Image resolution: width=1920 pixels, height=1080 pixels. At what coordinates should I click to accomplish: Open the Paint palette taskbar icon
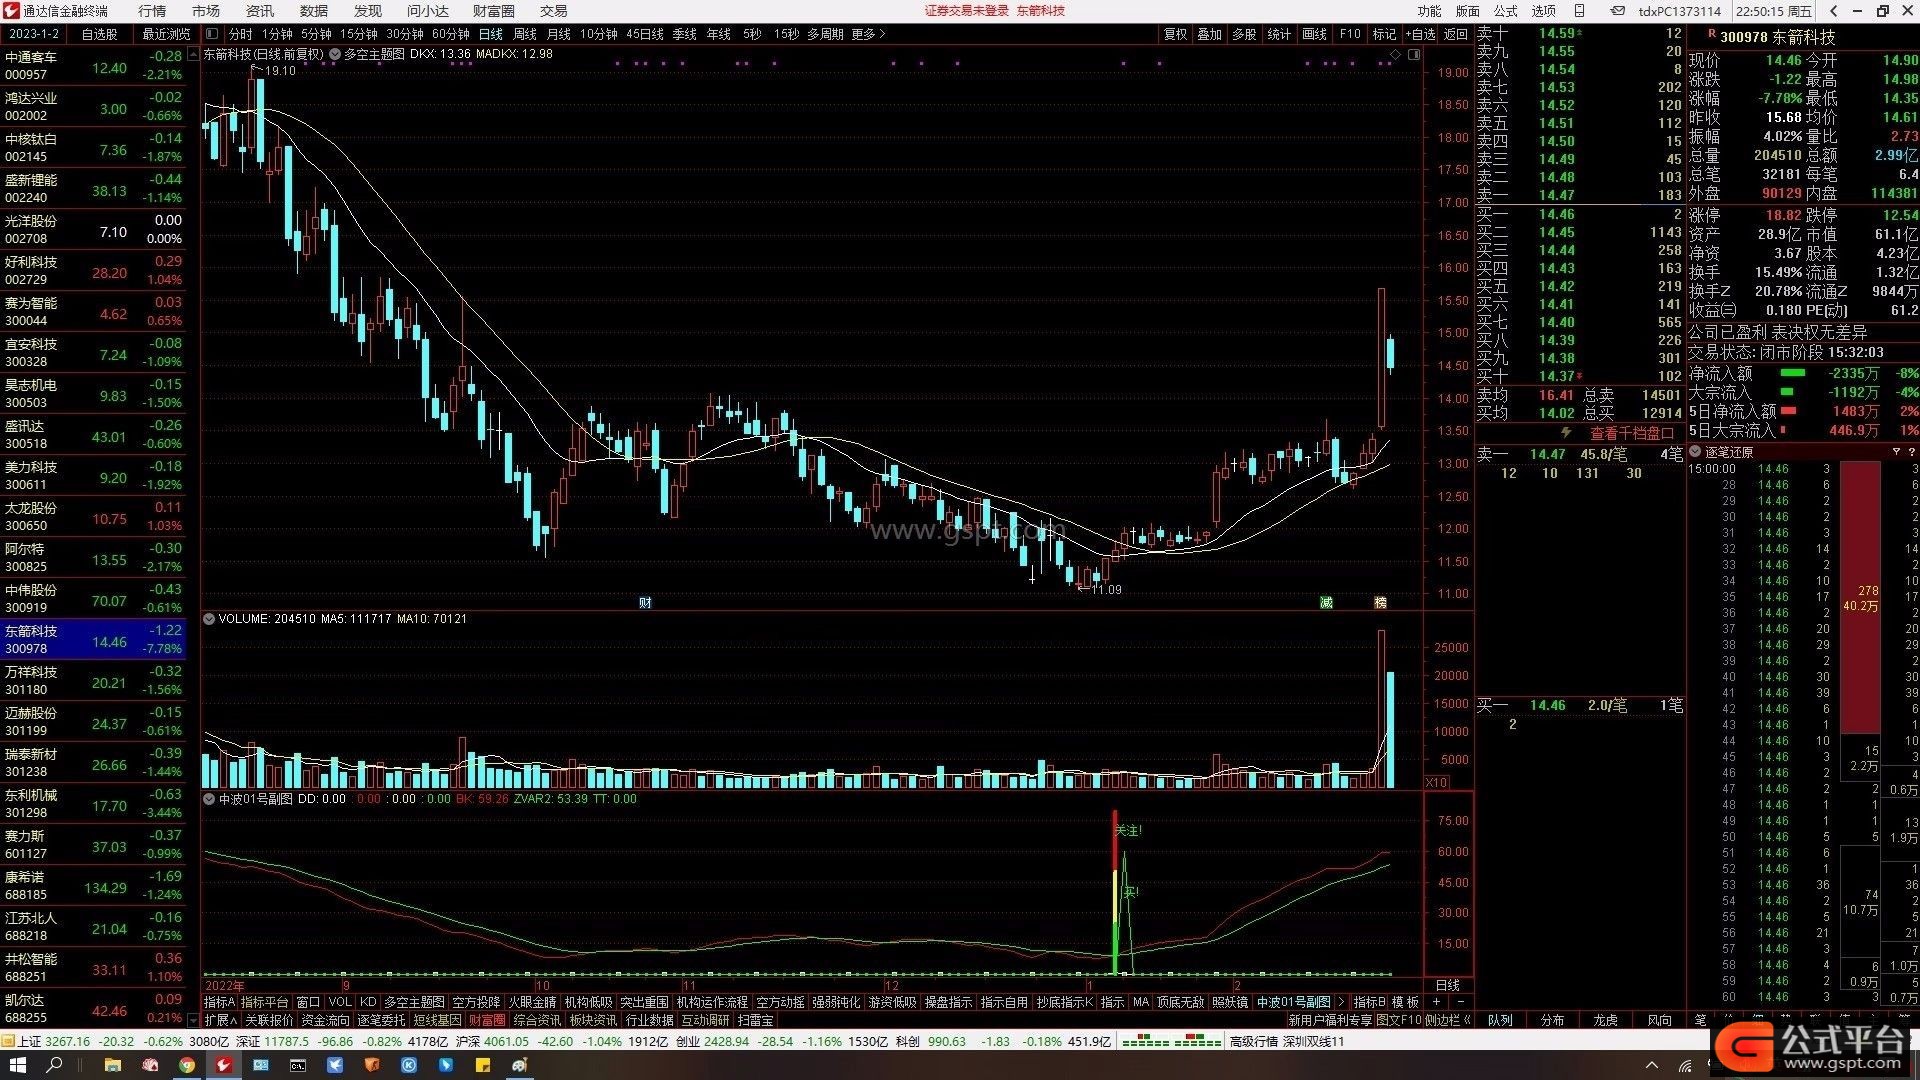point(520,1065)
